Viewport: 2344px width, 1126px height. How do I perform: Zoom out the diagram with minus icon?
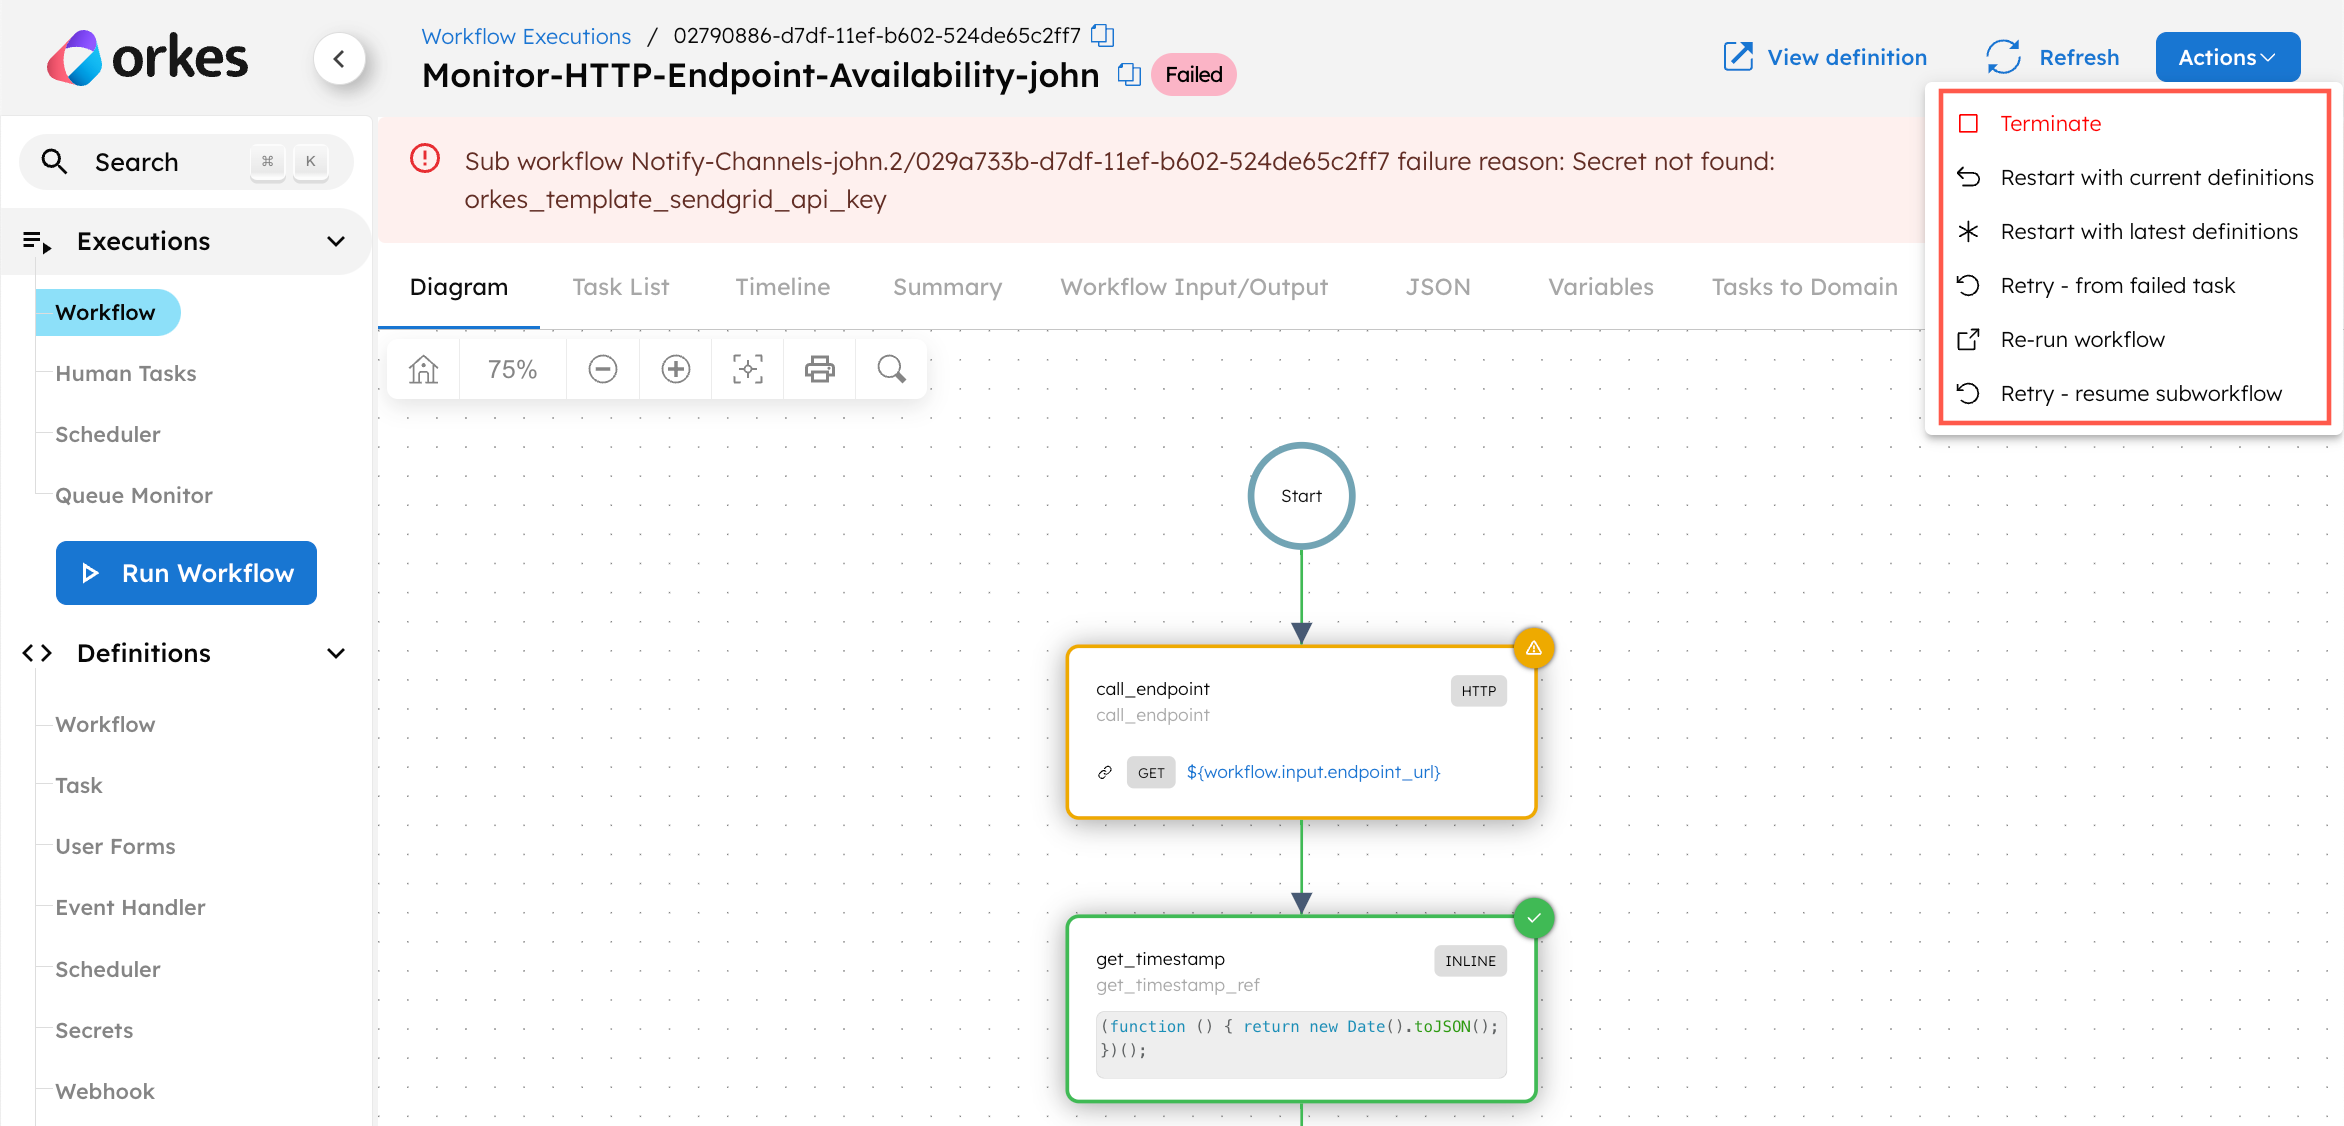click(603, 370)
